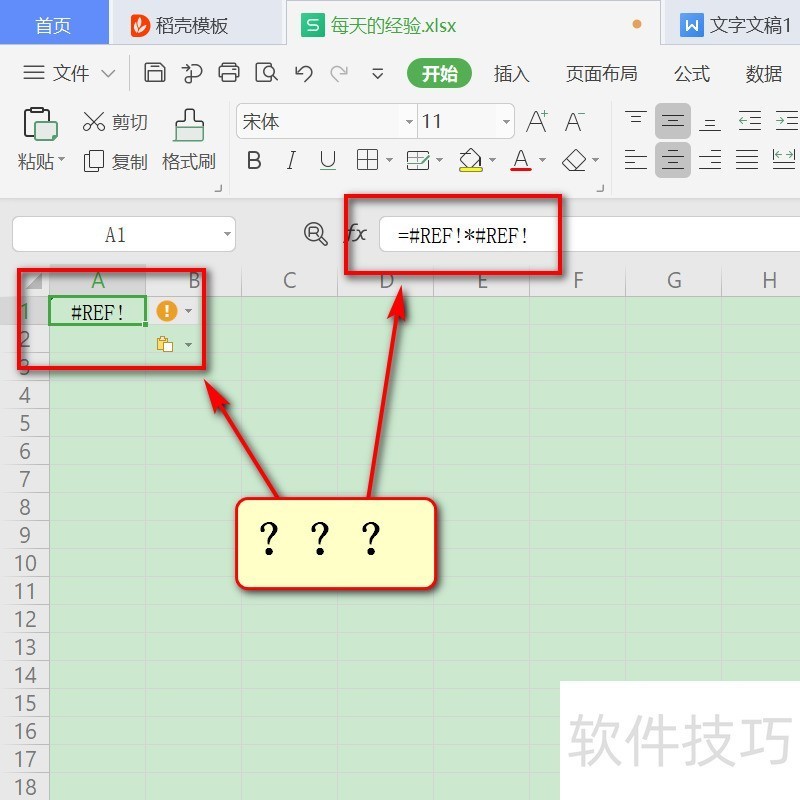The image size is (800, 800).
Task: Toggle Bold formatting
Action: (254, 161)
